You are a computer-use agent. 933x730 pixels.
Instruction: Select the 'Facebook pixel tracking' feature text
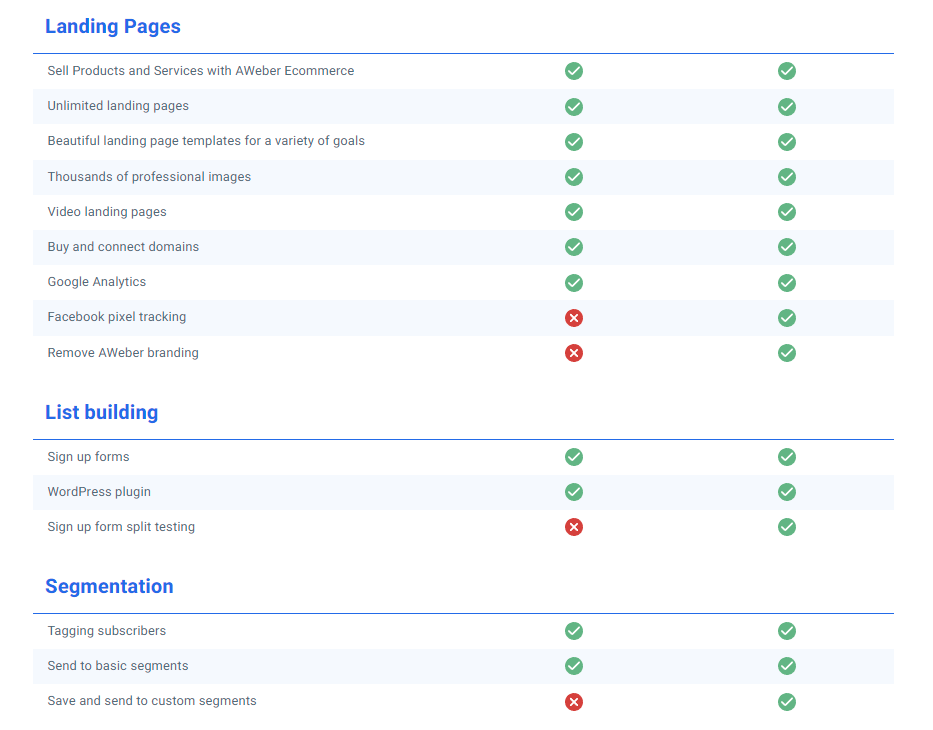coord(117,317)
